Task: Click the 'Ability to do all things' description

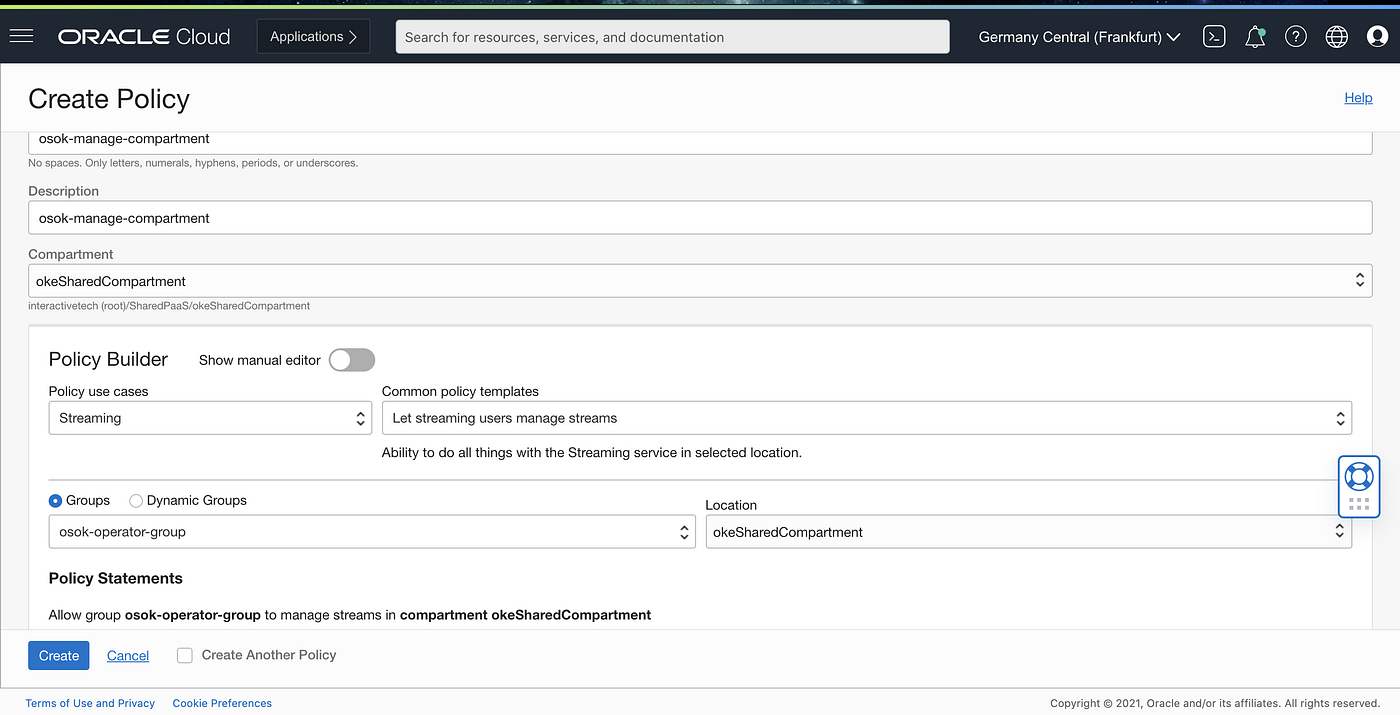Action: 592,452
